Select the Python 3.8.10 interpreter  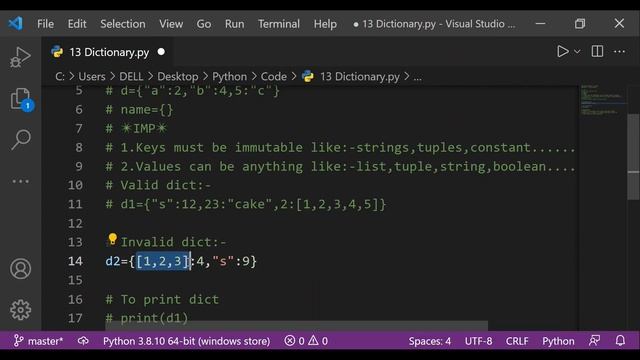click(187, 341)
